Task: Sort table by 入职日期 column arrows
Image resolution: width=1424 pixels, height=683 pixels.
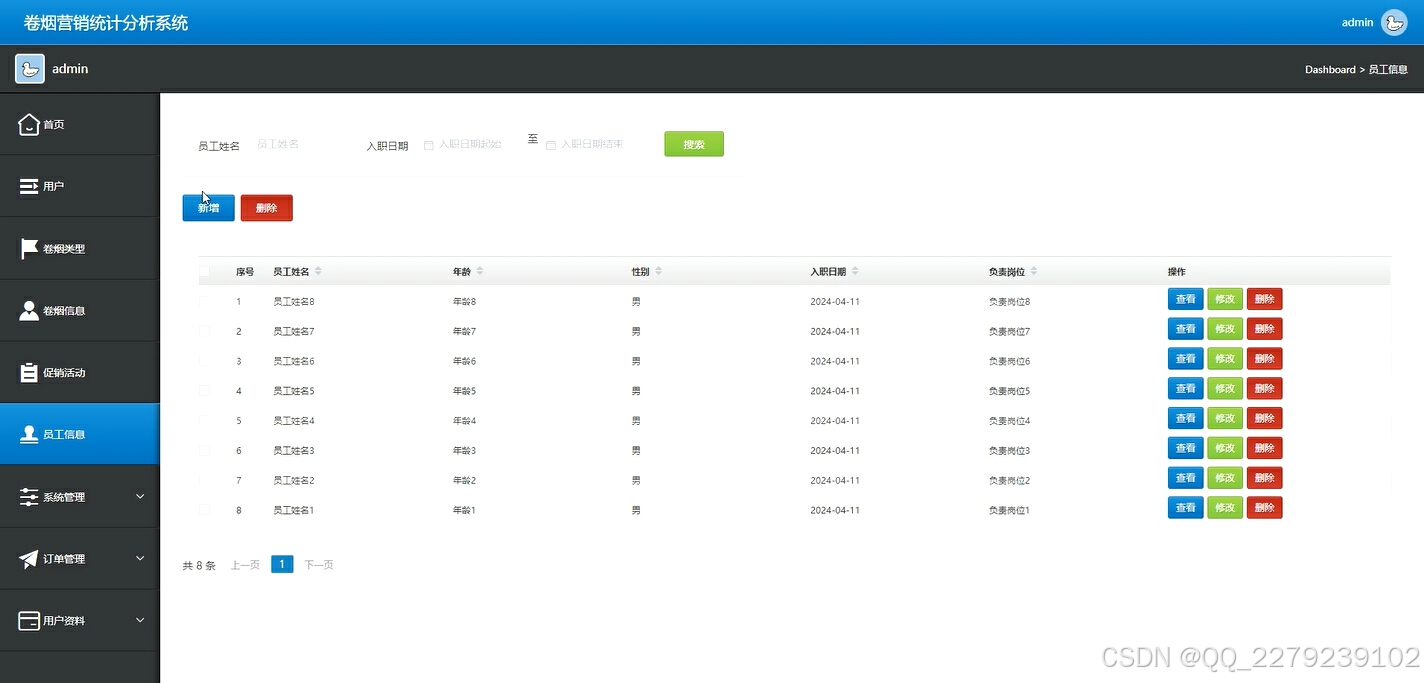Action: coord(857,271)
